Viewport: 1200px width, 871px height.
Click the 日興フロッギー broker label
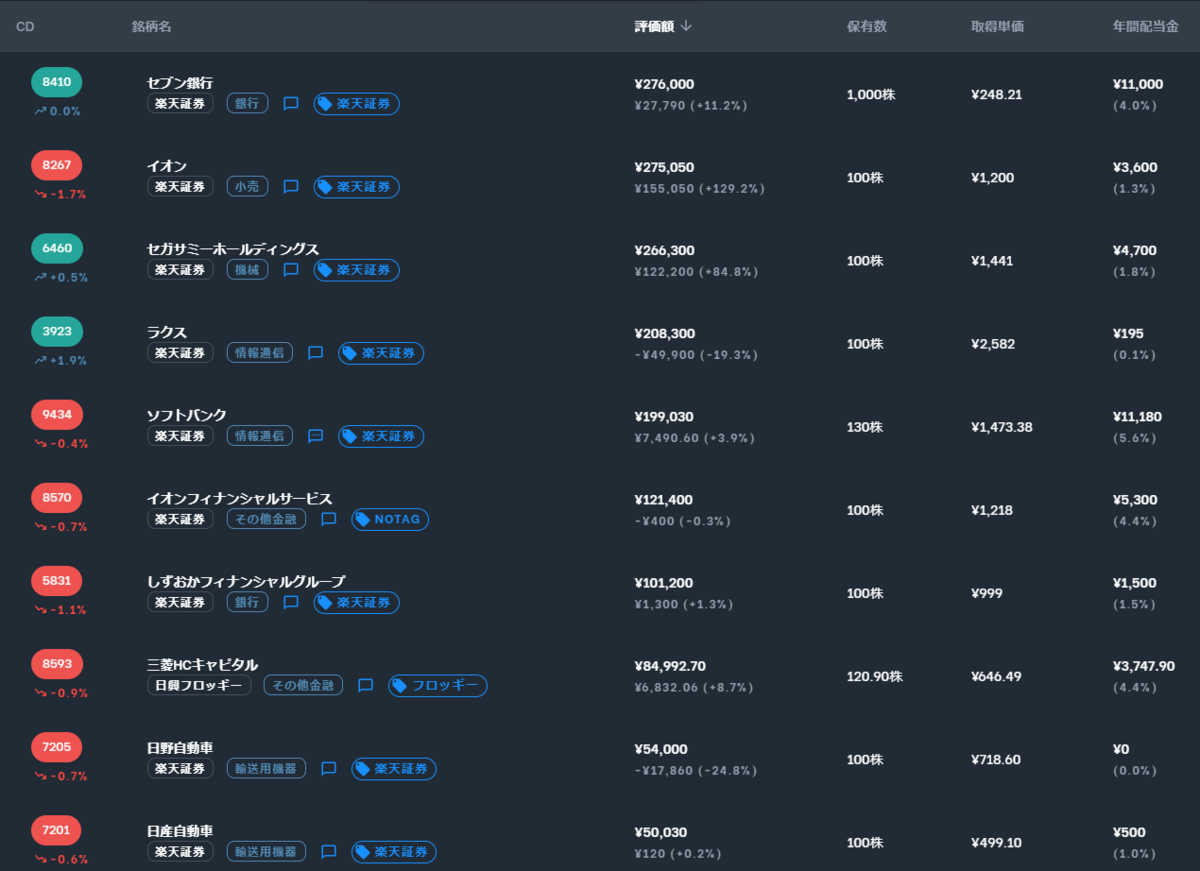199,685
